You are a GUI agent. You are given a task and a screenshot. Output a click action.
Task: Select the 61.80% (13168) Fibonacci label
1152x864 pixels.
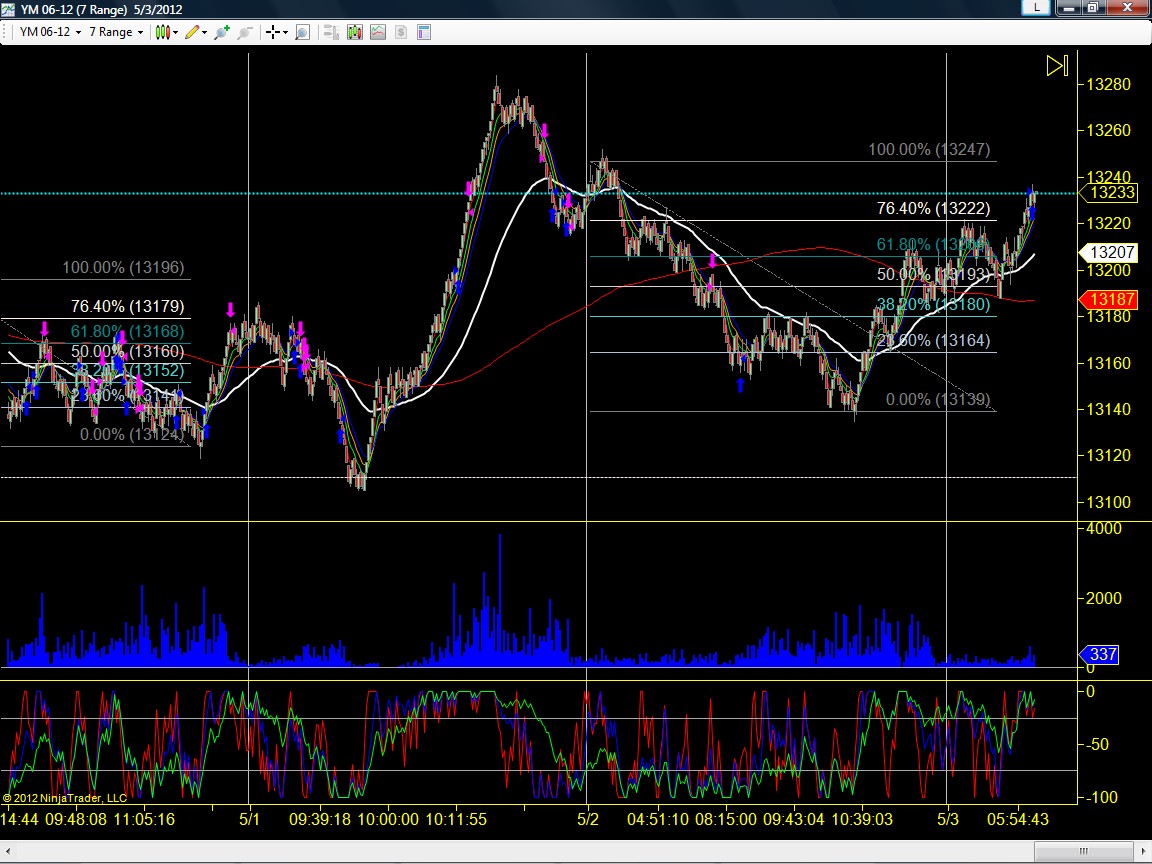tap(128, 331)
